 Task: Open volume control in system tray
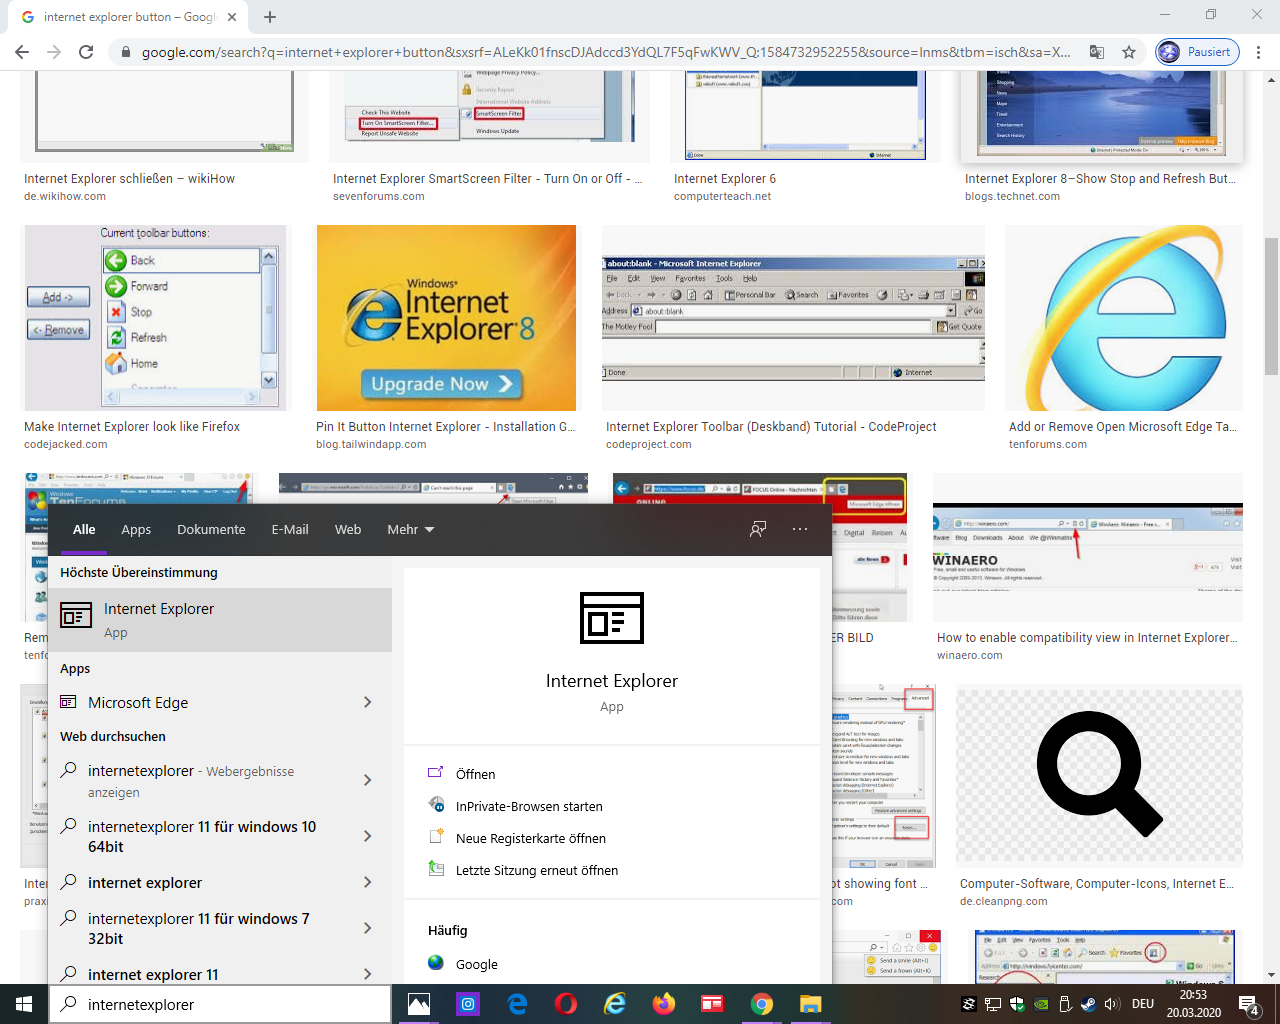point(1113,1004)
